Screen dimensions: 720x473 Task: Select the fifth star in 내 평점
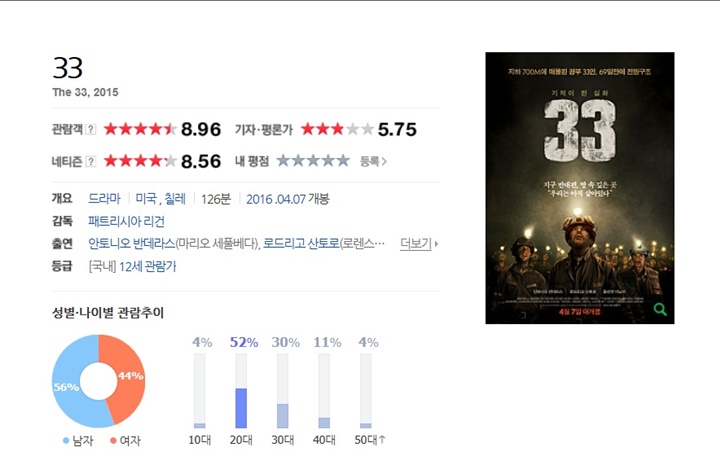(x=343, y=161)
